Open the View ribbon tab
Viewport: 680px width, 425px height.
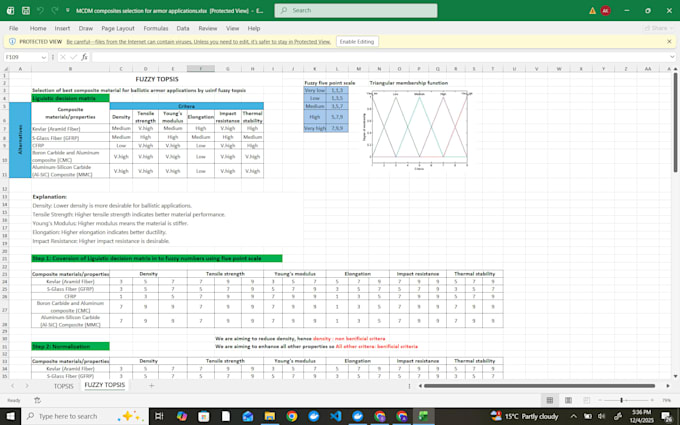point(232,28)
